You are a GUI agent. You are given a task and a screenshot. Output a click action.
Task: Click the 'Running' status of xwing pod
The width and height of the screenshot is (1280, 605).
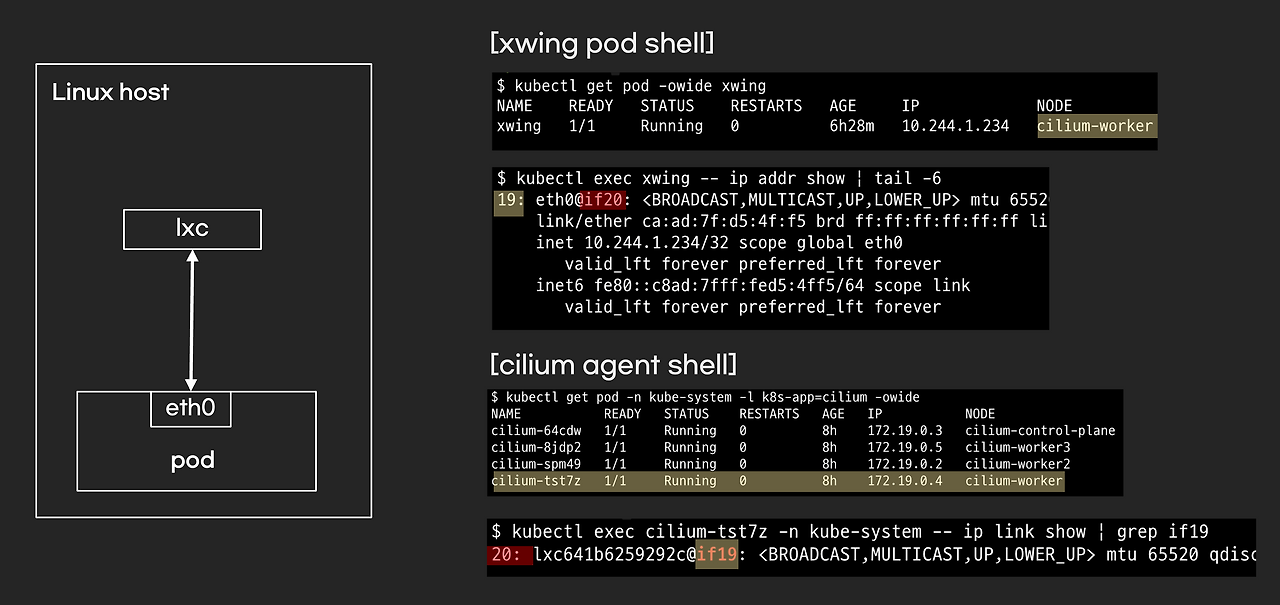(672, 126)
